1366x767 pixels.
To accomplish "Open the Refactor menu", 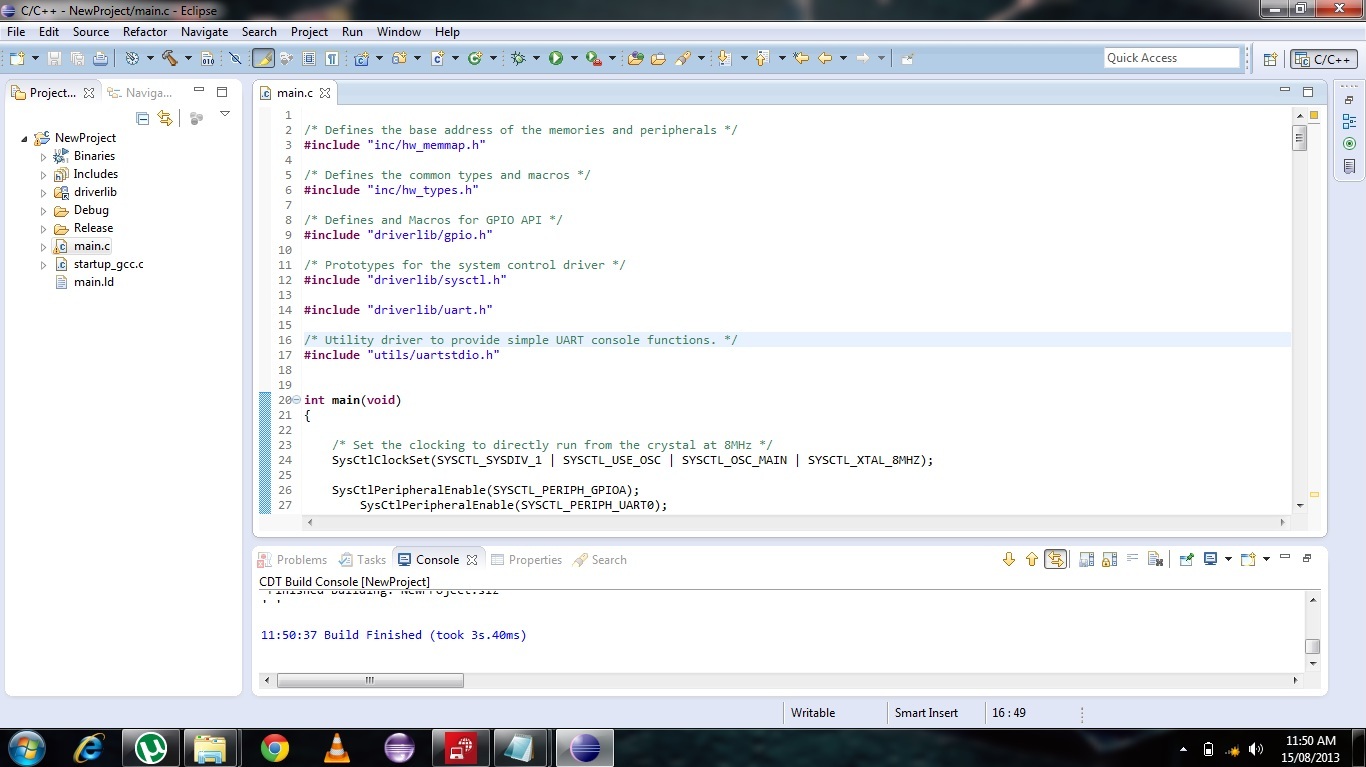I will (x=145, y=32).
